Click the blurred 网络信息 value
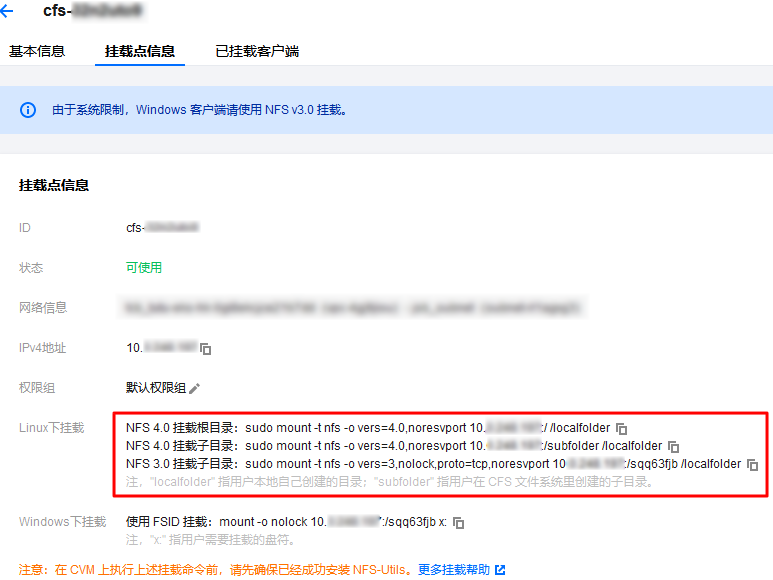 (350, 308)
